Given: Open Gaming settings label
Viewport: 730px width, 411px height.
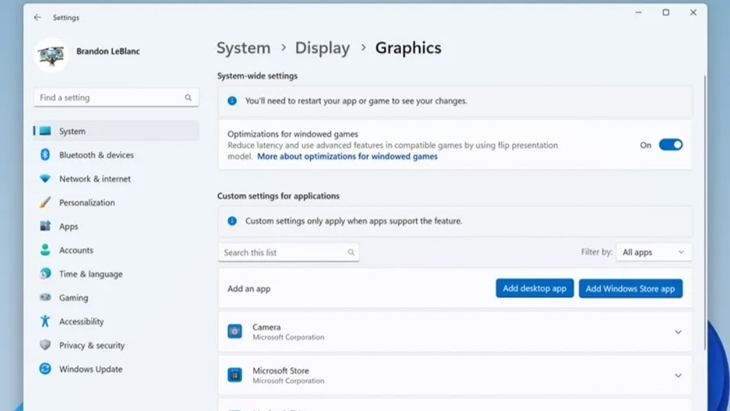Looking at the screenshot, I should 74,297.
